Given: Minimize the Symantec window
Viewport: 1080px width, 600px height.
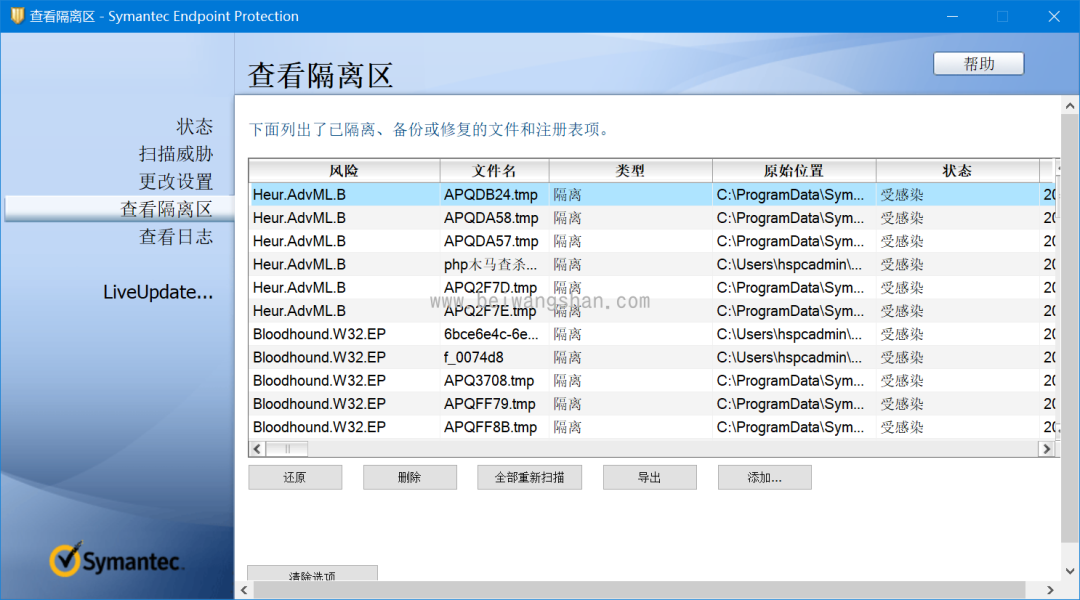Looking at the screenshot, I should pyautogui.click(x=953, y=16).
